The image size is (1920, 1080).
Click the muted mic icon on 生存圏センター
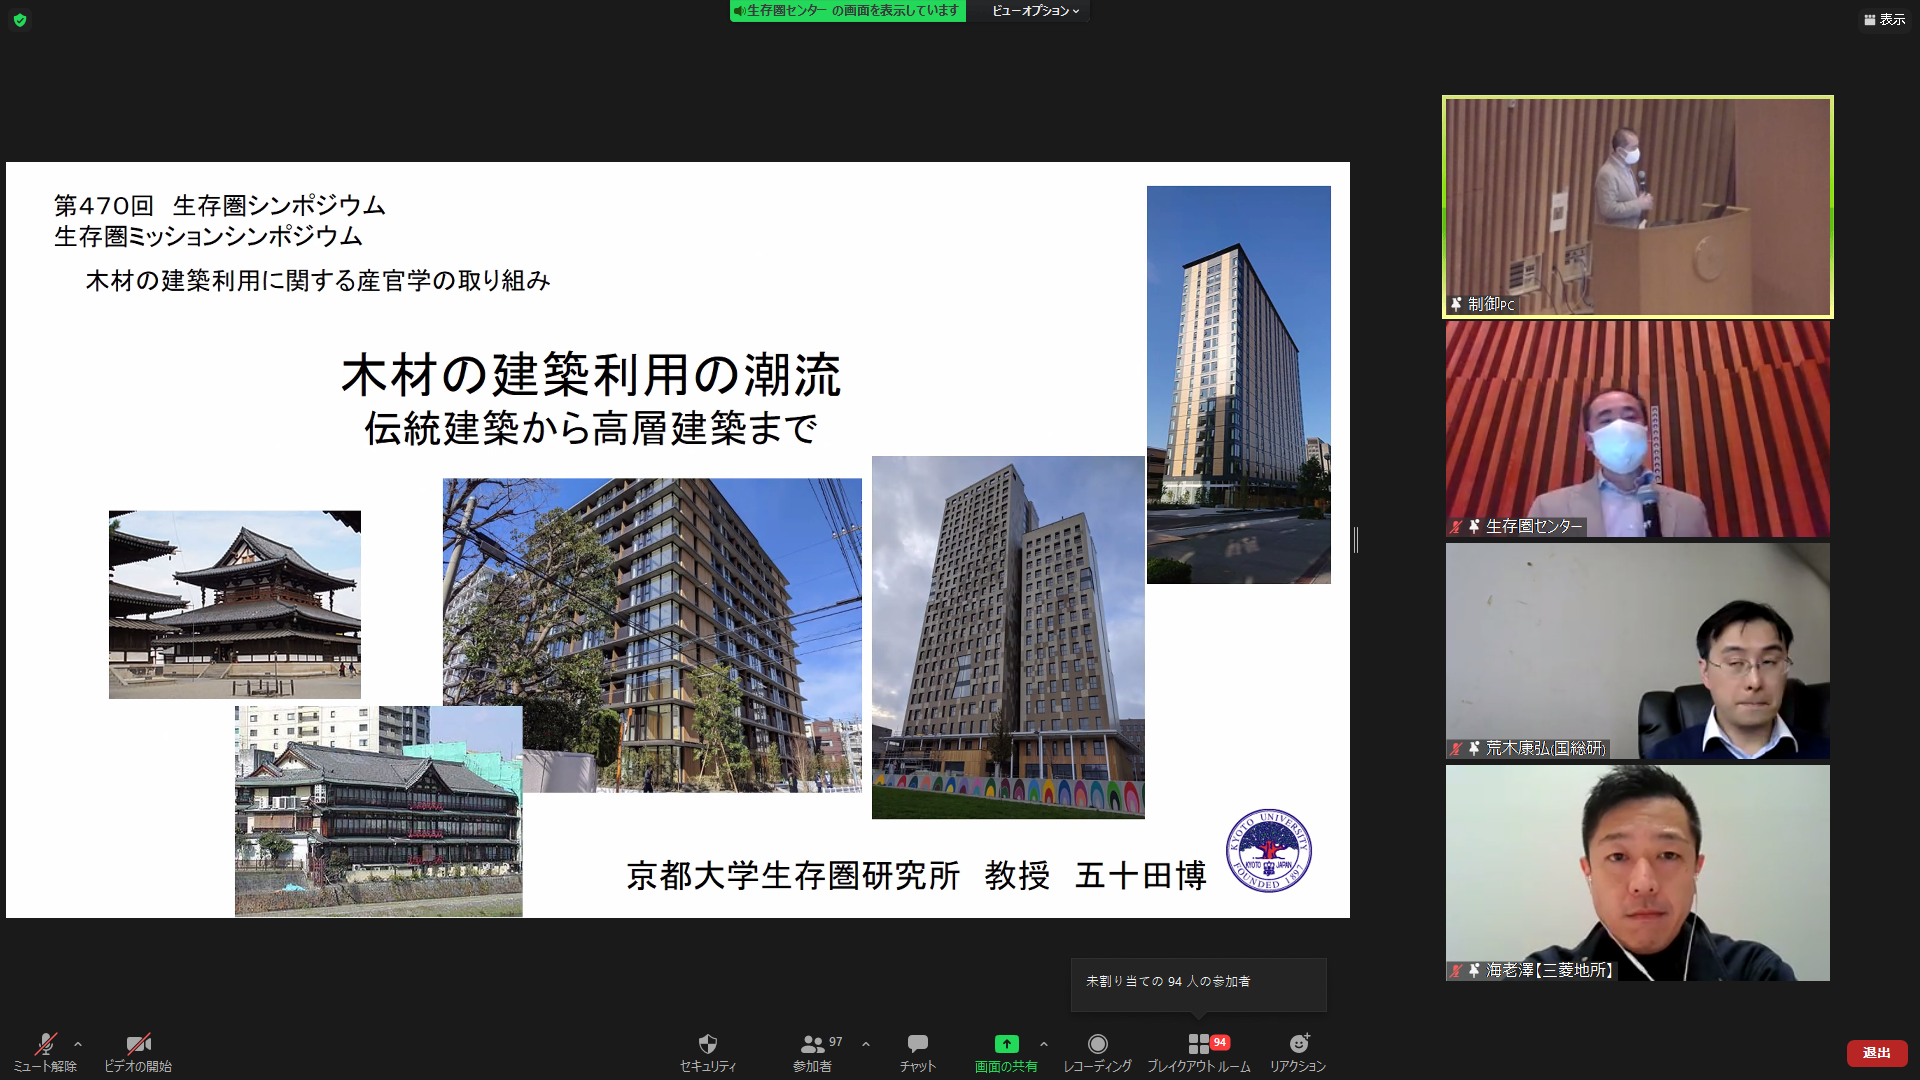[1457, 526]
